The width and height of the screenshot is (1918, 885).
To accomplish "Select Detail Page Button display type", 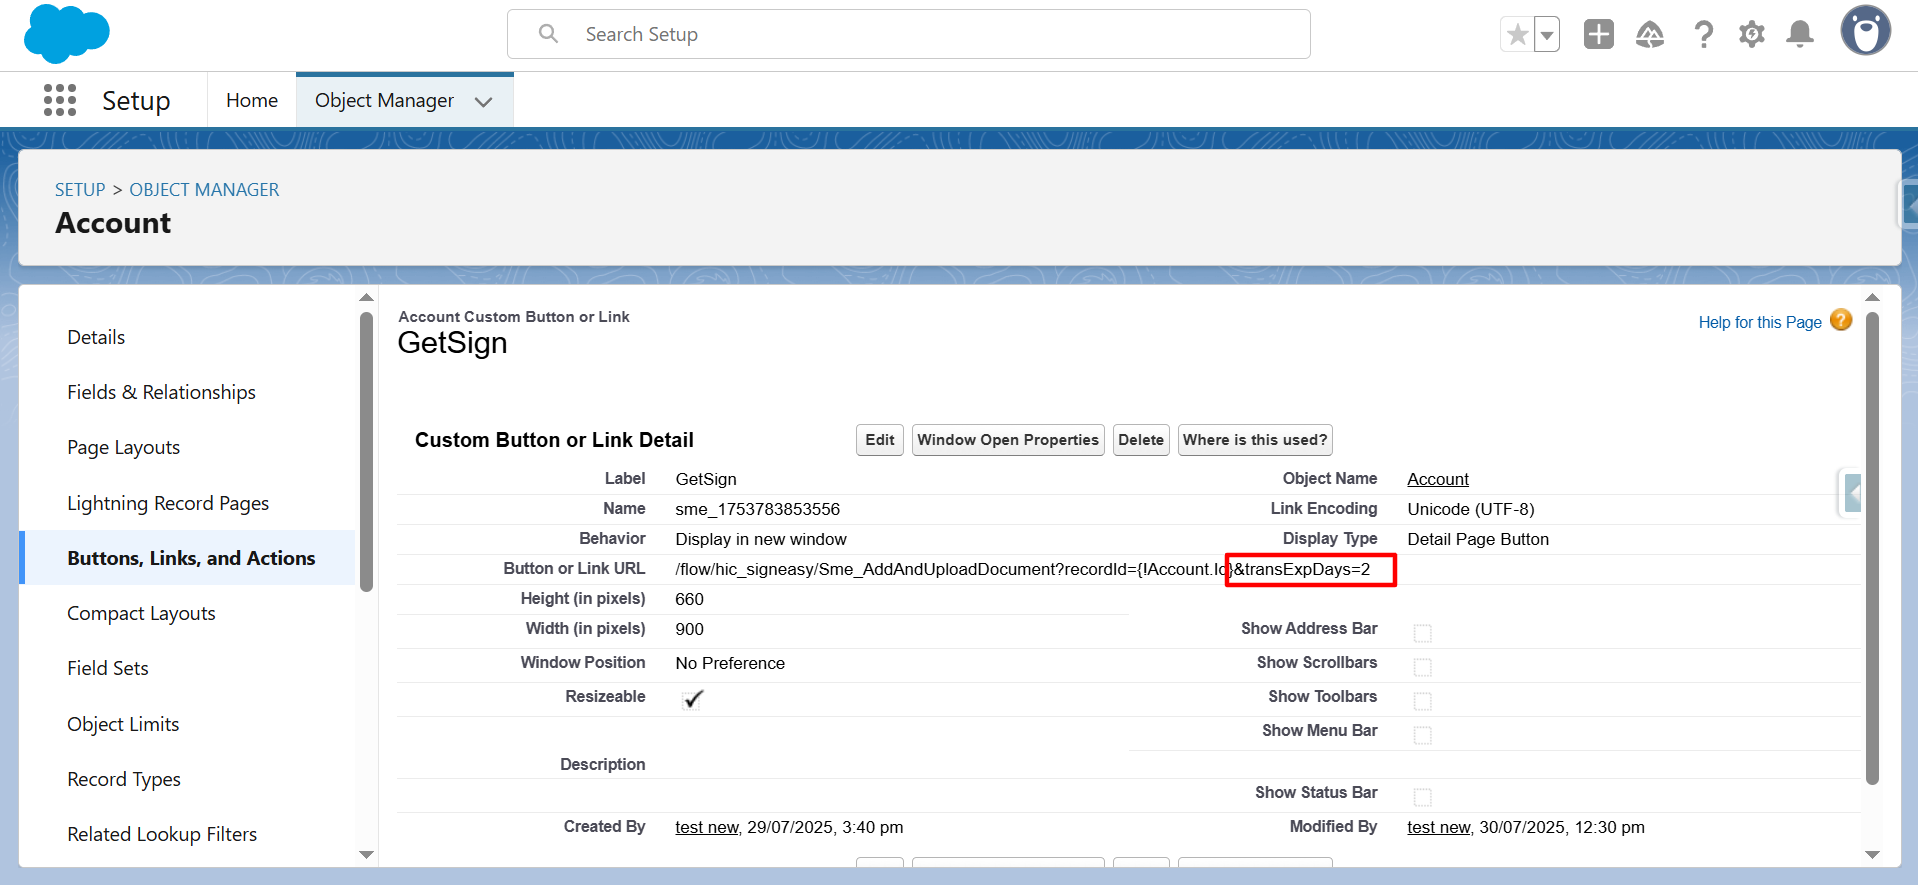I will click(x=1478, y=539).
